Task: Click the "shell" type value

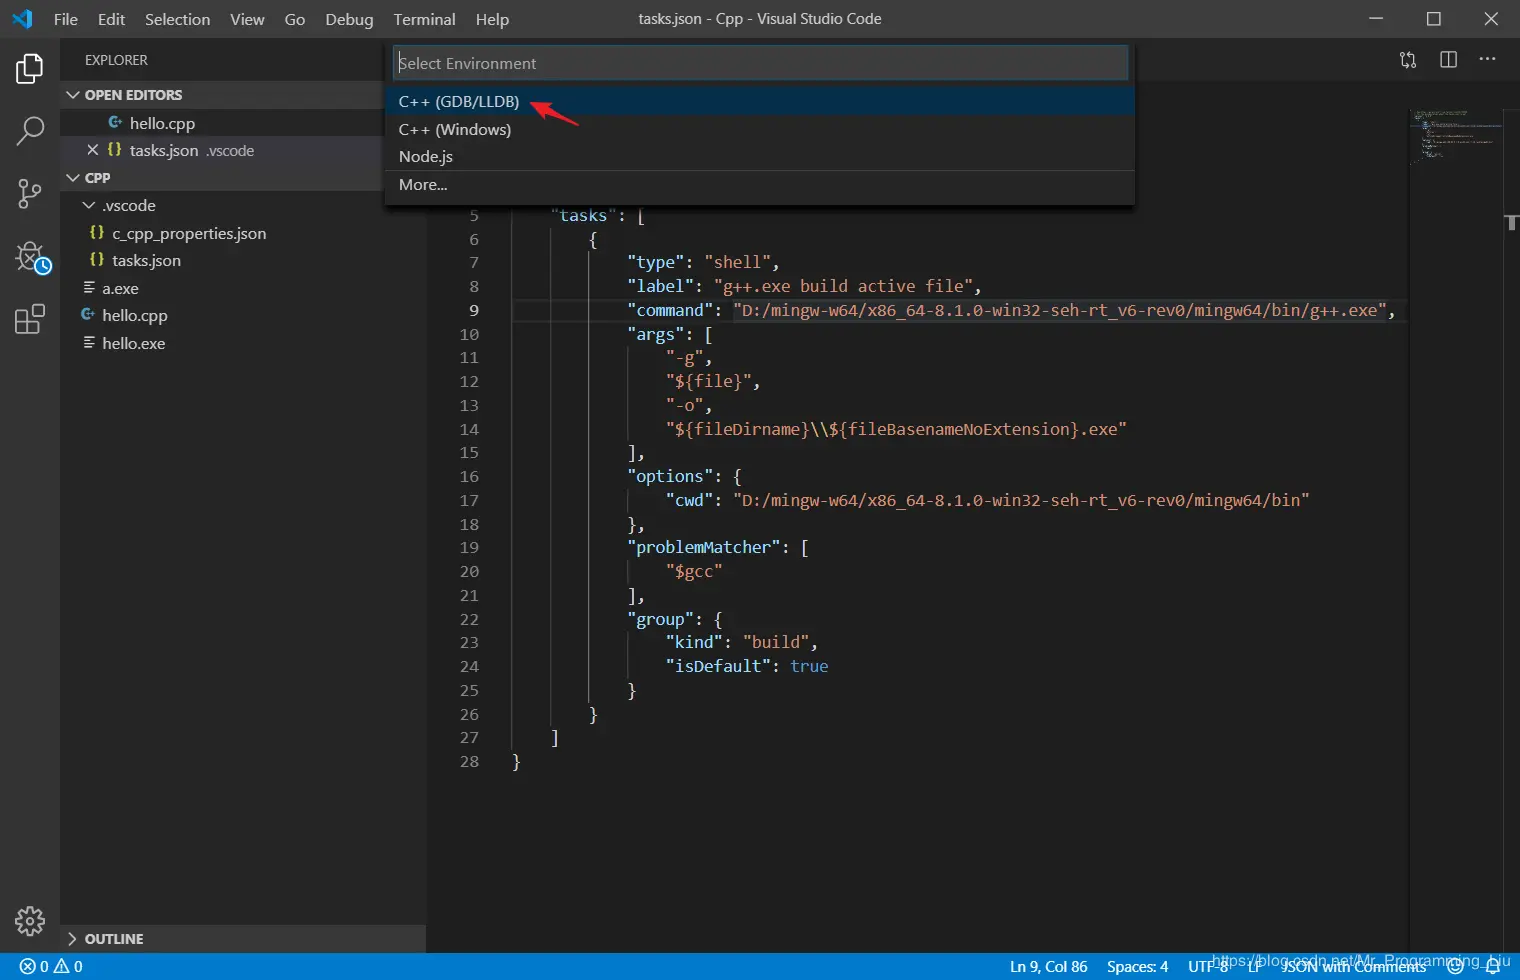Action: pos(737,262)
